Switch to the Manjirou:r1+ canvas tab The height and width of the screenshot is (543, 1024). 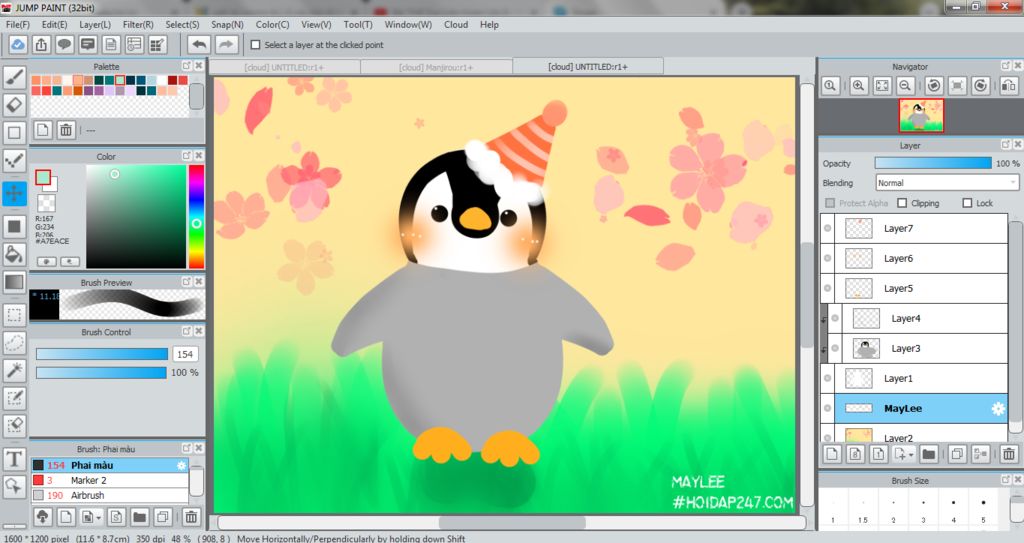(436, 67)
